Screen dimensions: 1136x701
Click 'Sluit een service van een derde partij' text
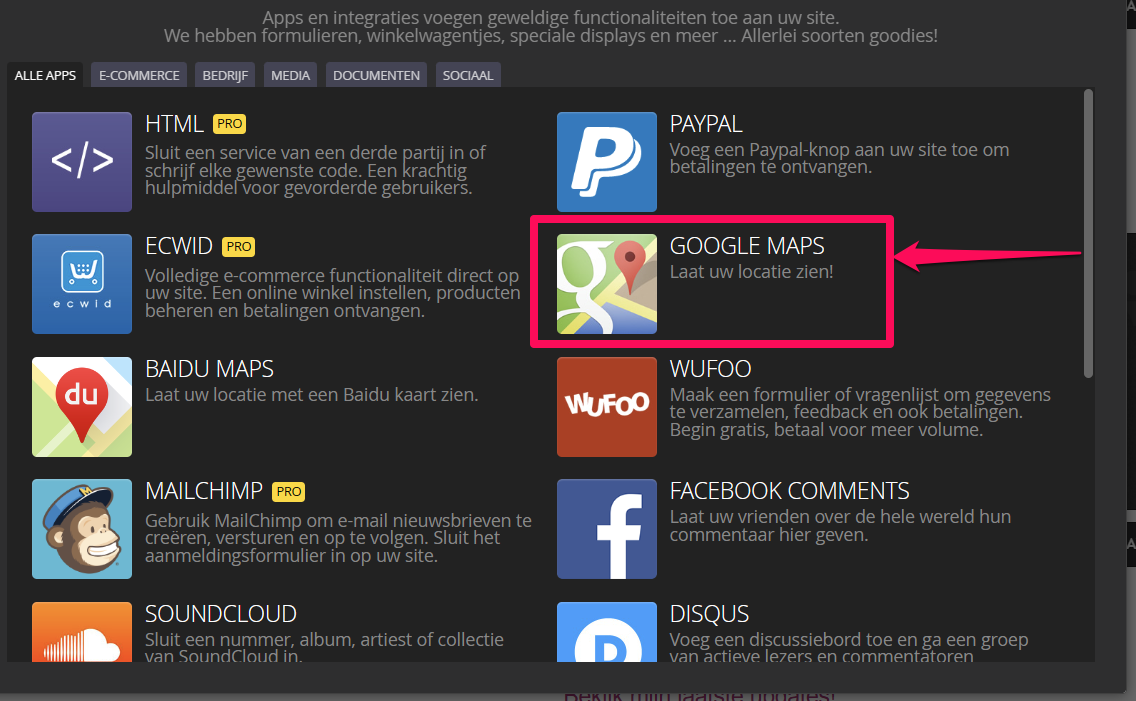315,170
